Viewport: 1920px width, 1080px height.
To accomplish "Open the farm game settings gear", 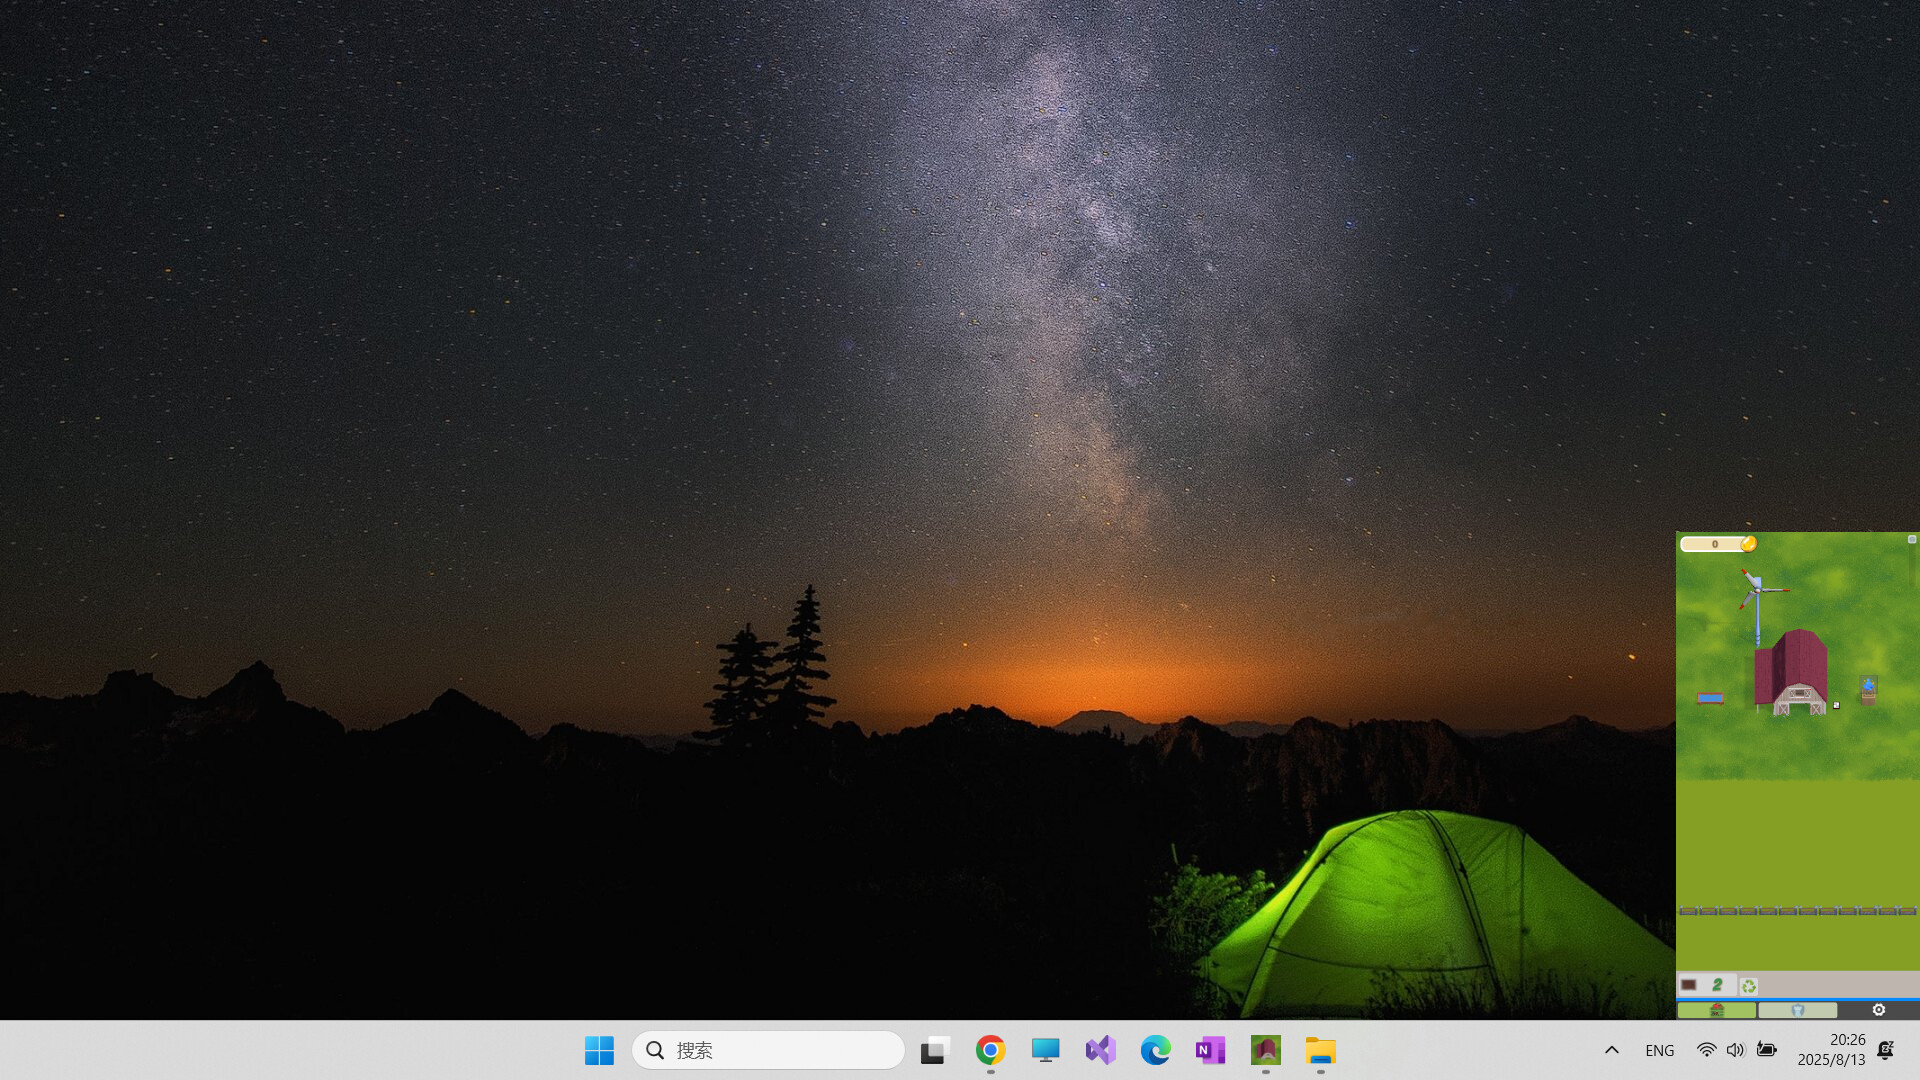I will (1876, 1012).
